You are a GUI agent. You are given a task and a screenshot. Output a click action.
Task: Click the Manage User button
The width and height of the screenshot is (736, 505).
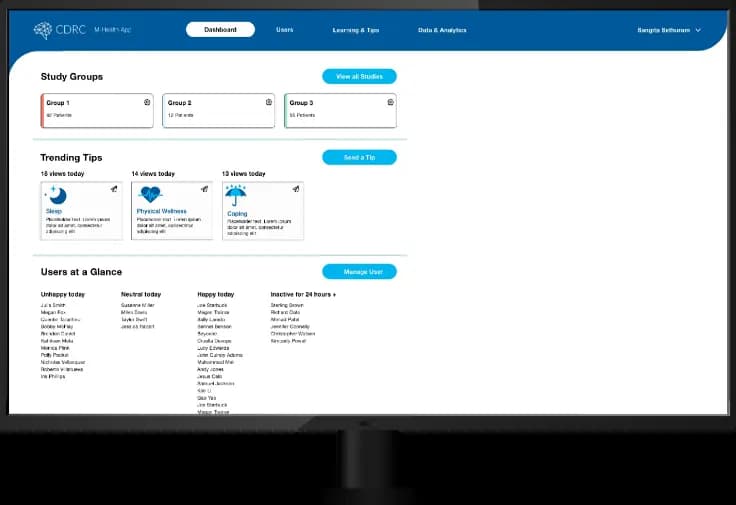click(359, 271)
